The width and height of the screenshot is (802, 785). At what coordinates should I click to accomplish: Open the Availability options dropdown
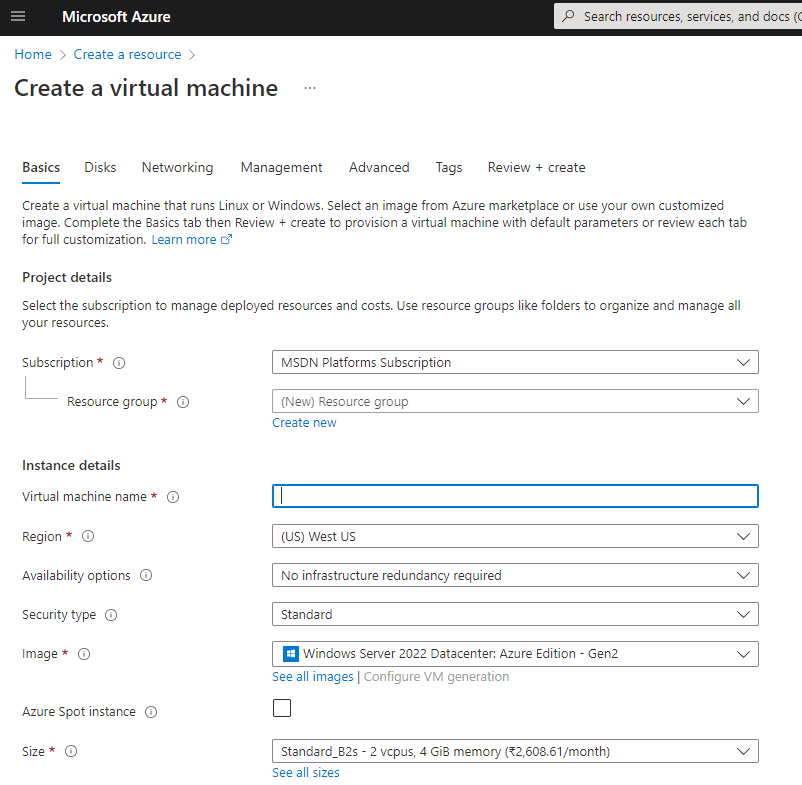(515, 575)
